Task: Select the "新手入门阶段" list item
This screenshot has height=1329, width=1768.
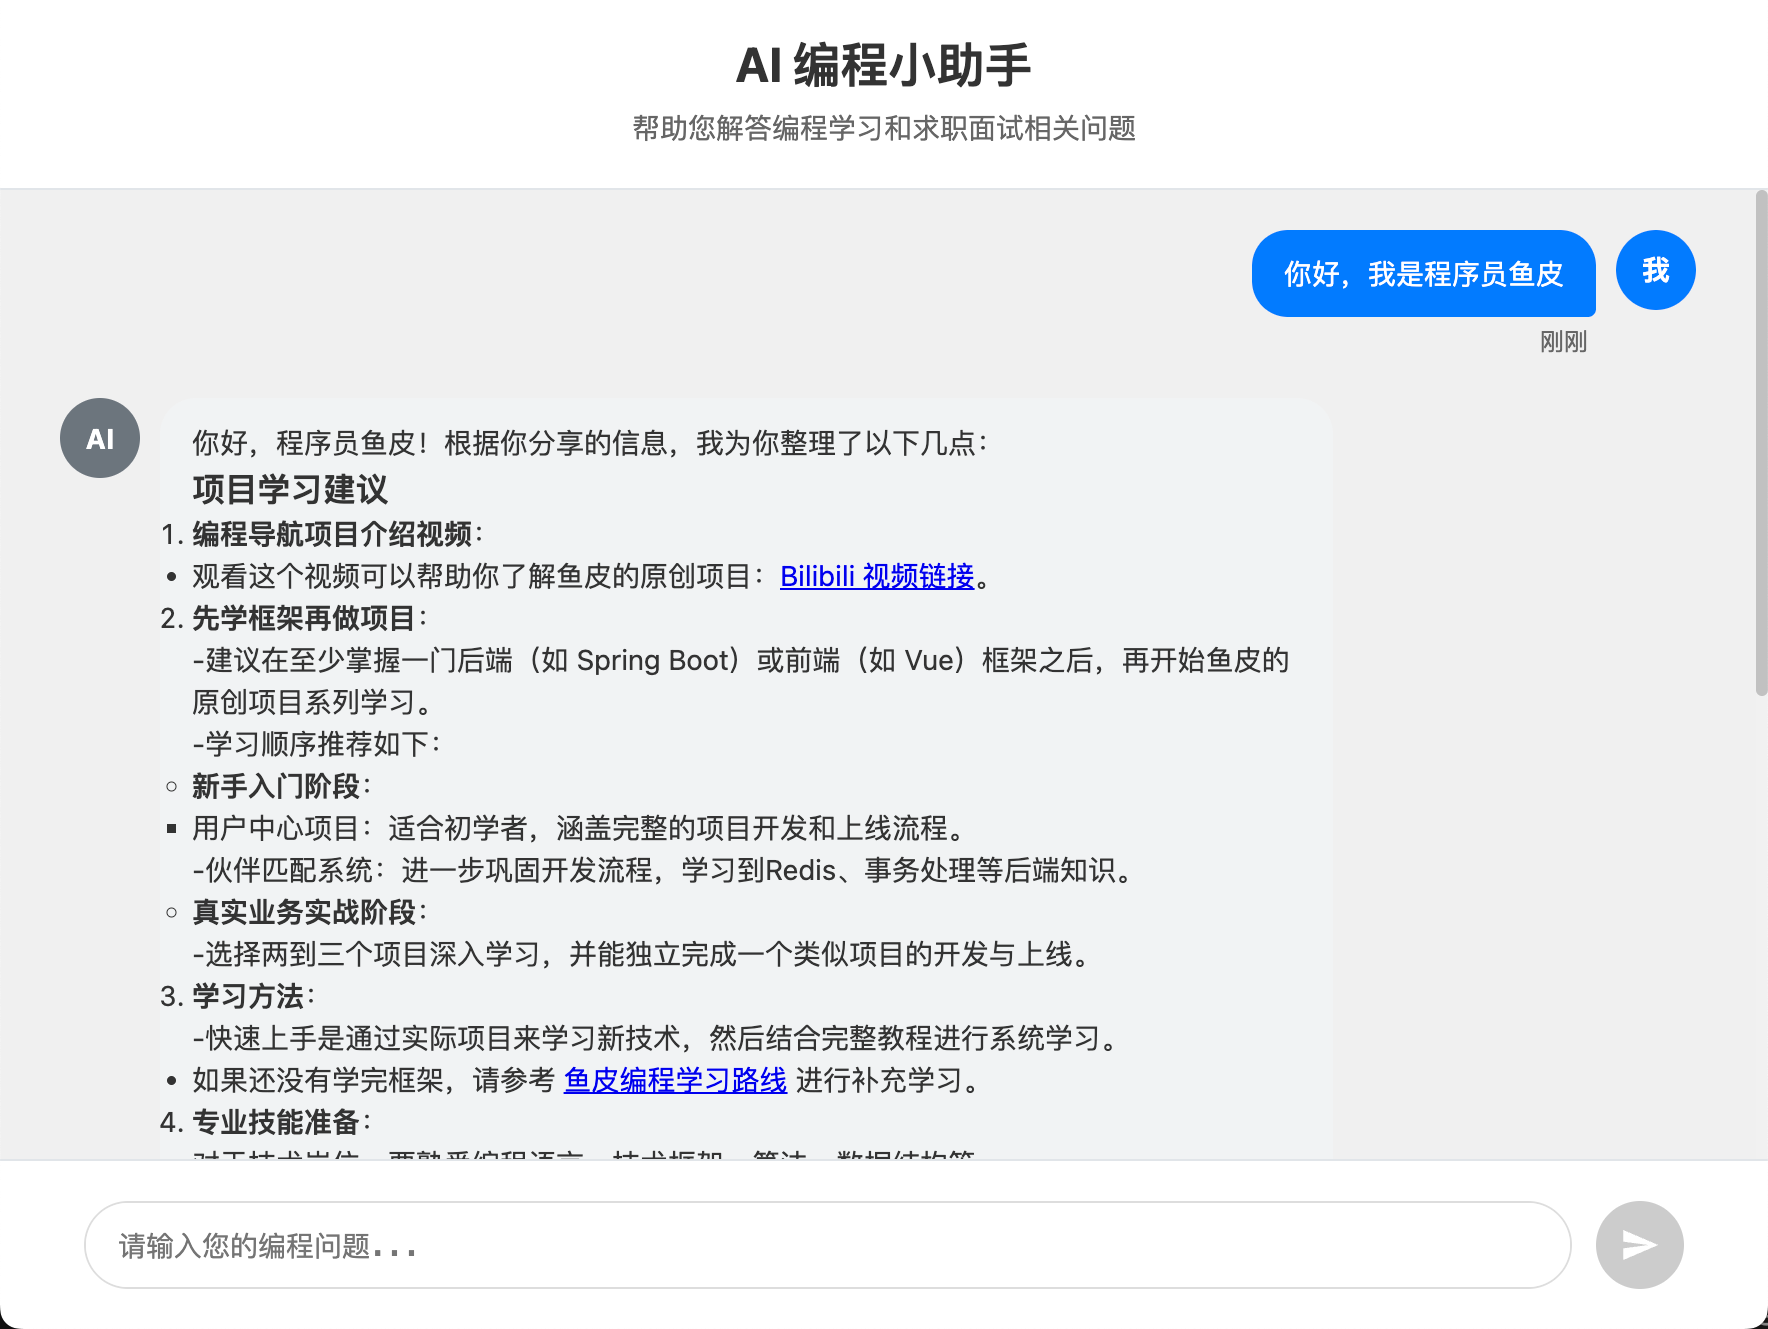Action: (x=277, y=787)
